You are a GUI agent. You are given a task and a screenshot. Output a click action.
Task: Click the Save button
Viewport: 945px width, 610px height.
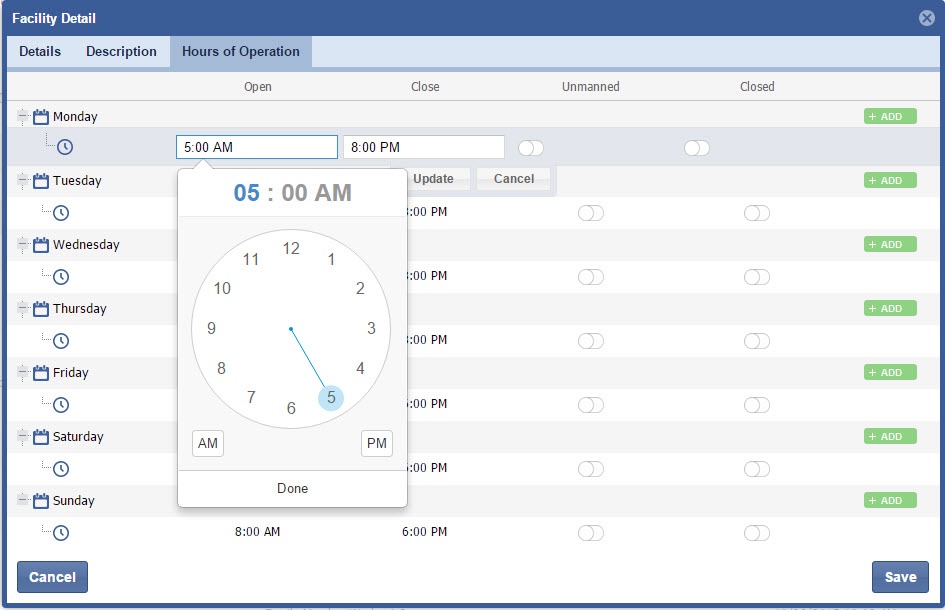[900, 577]
